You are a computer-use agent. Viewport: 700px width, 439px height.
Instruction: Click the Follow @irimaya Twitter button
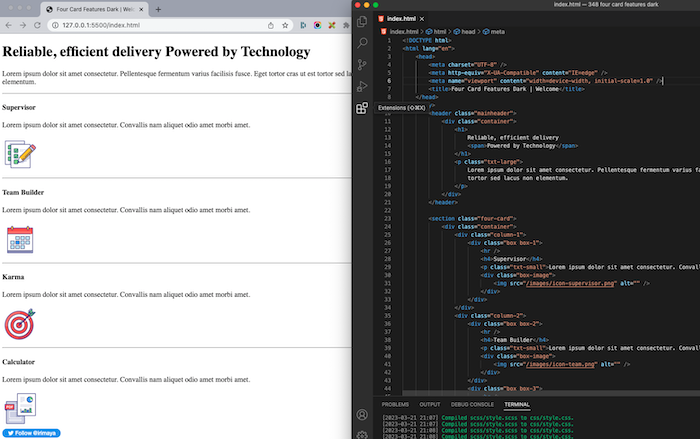[x=31, y=433]
